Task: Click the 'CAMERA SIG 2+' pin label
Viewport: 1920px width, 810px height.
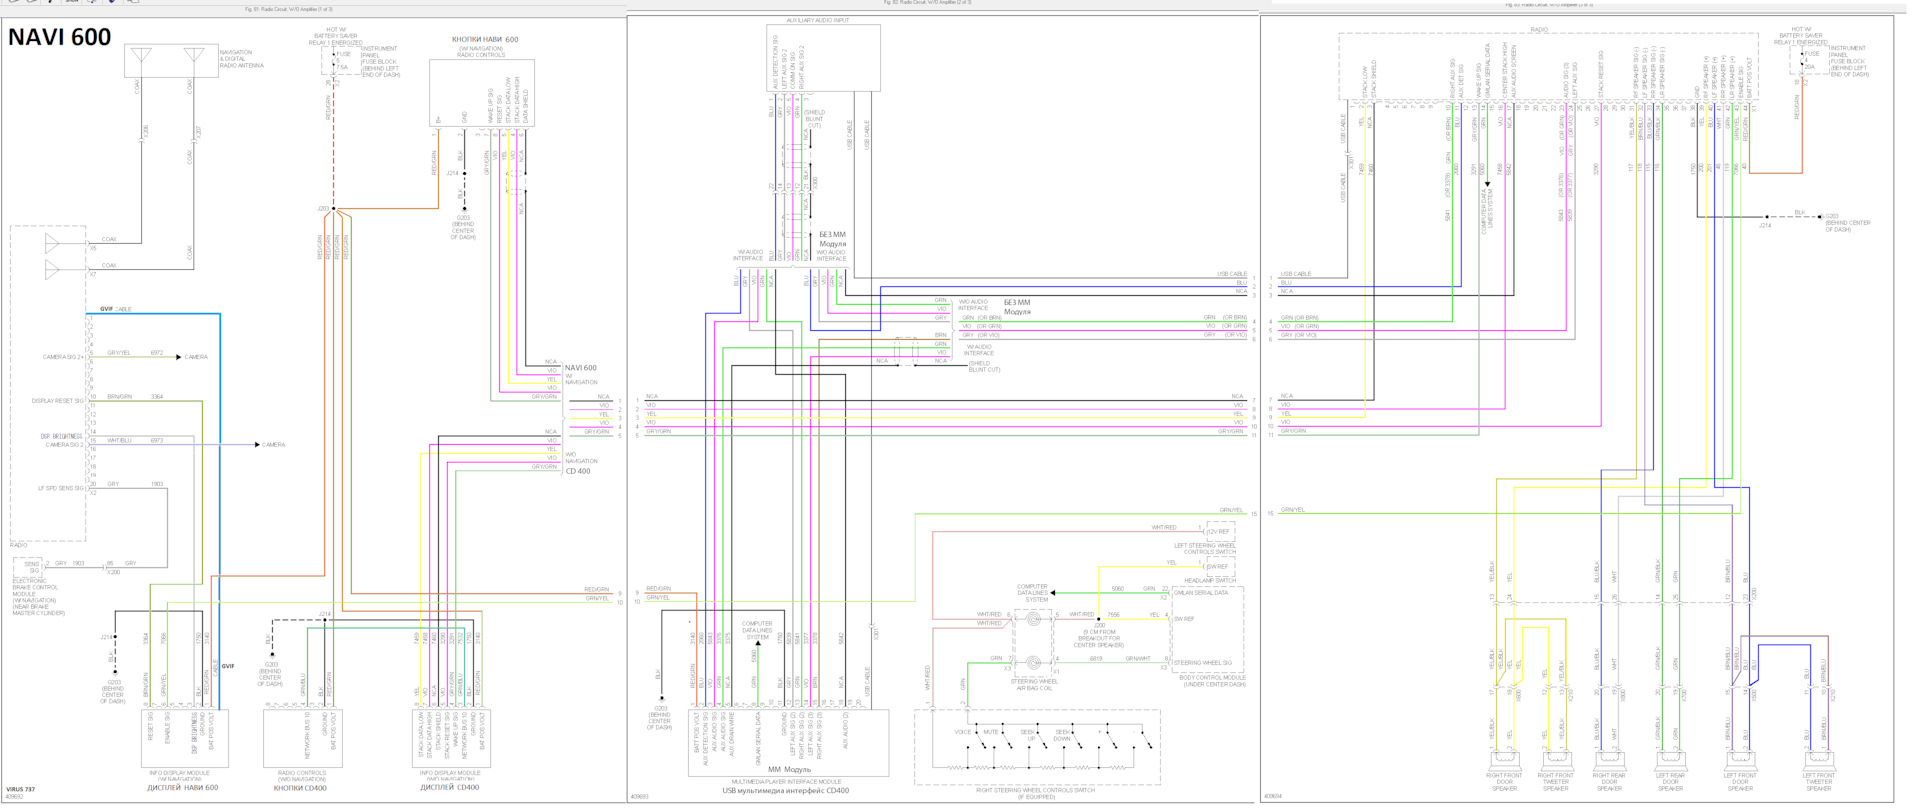Action: coord(63,357)
